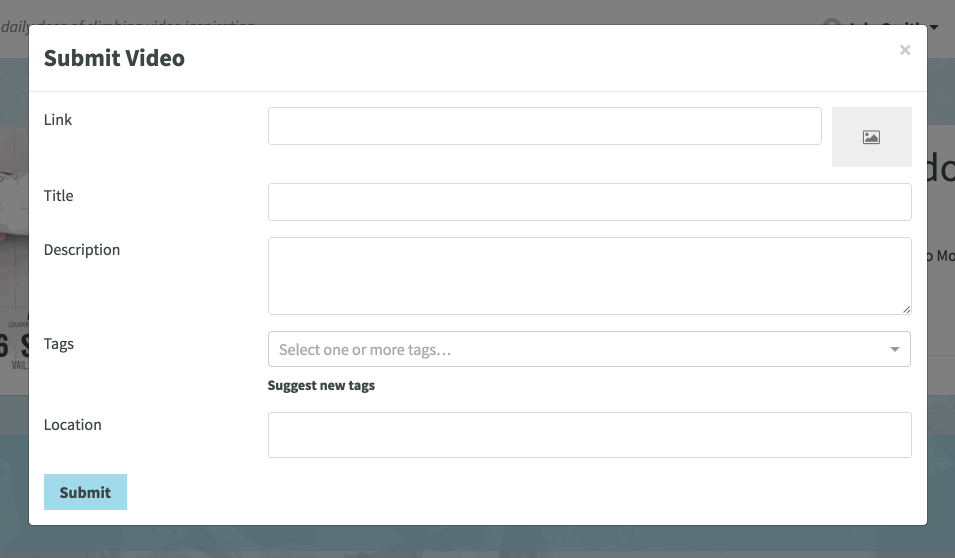Click the Tags dropdown arrow
This screenshot has width=955, height=558.
pos(895,349)
